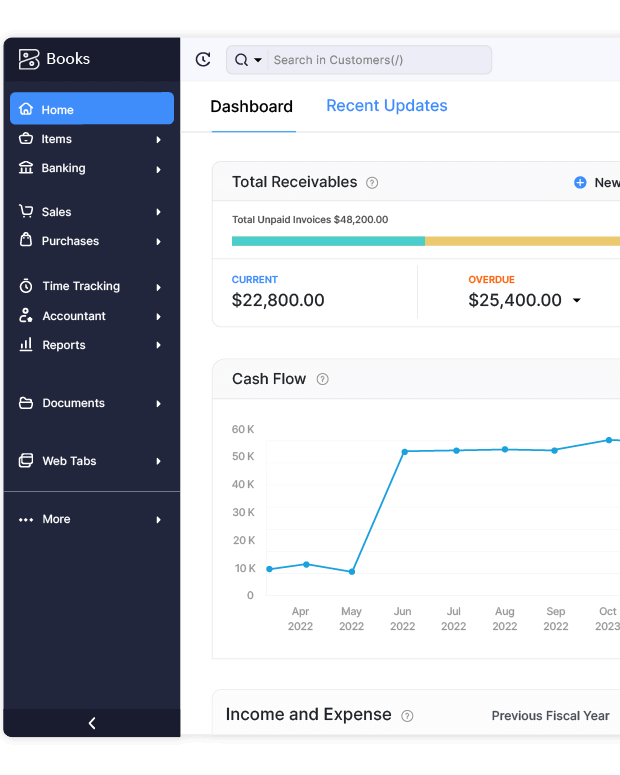Image resolution: width=620 pixels, height=775 pixels.
Task: Click the teal current receivables bar
Action: click(x=328, y=241)
